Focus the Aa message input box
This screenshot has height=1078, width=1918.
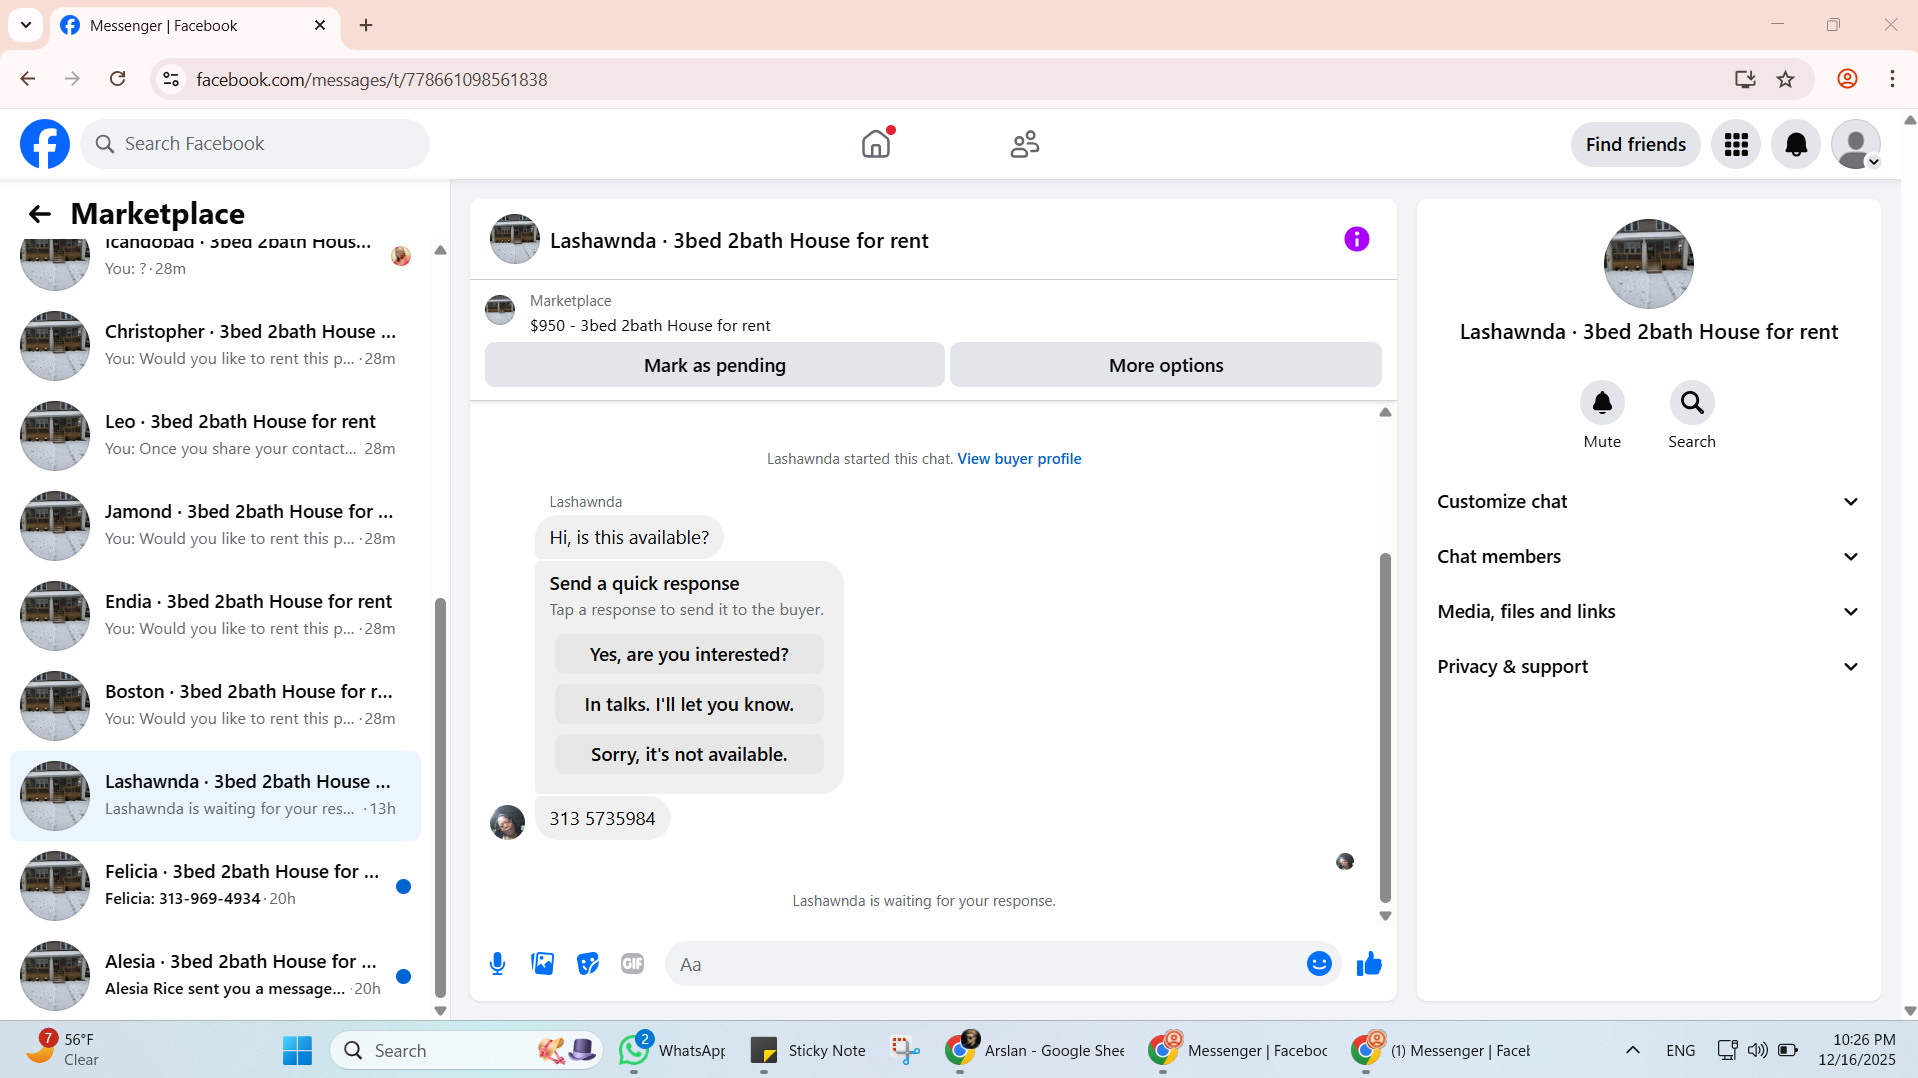coord(985,964)
